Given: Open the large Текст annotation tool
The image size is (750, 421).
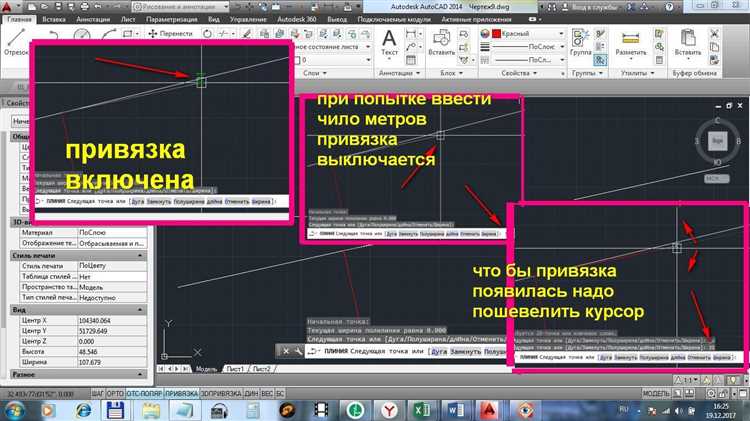Looking at the screenshot, I should [x=389, y=43].
